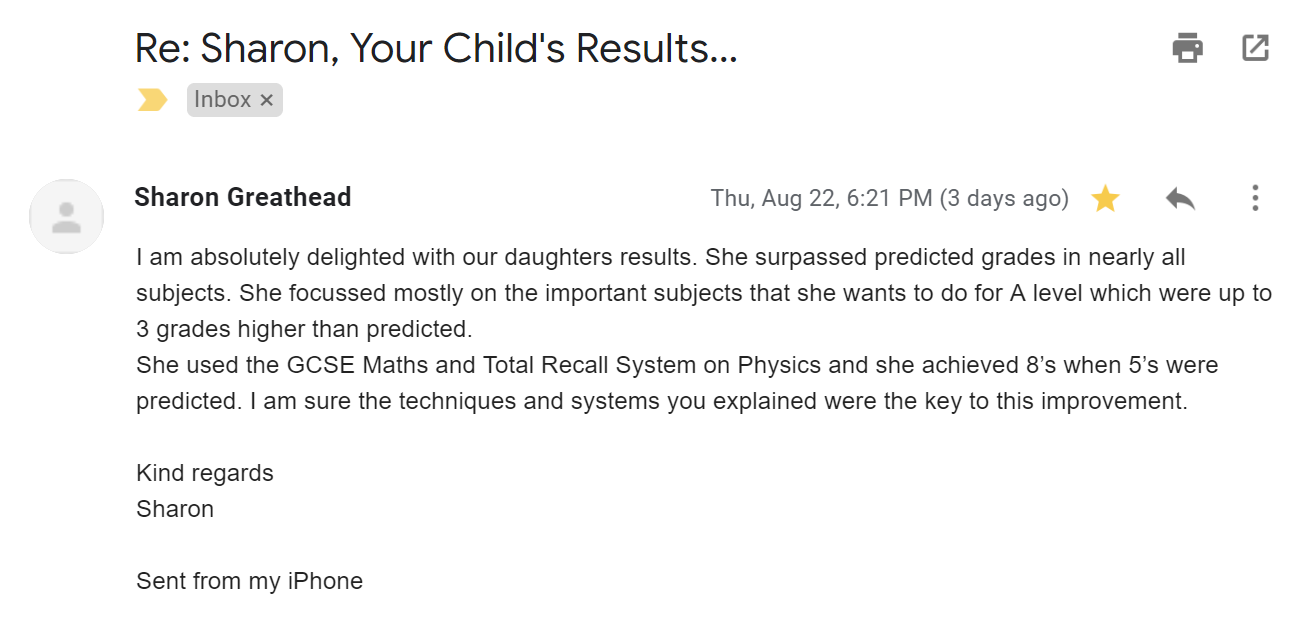The width and height of the screenshot is (1300, 625).
Task: Open the email in a new window
Action: [1255, 48]
